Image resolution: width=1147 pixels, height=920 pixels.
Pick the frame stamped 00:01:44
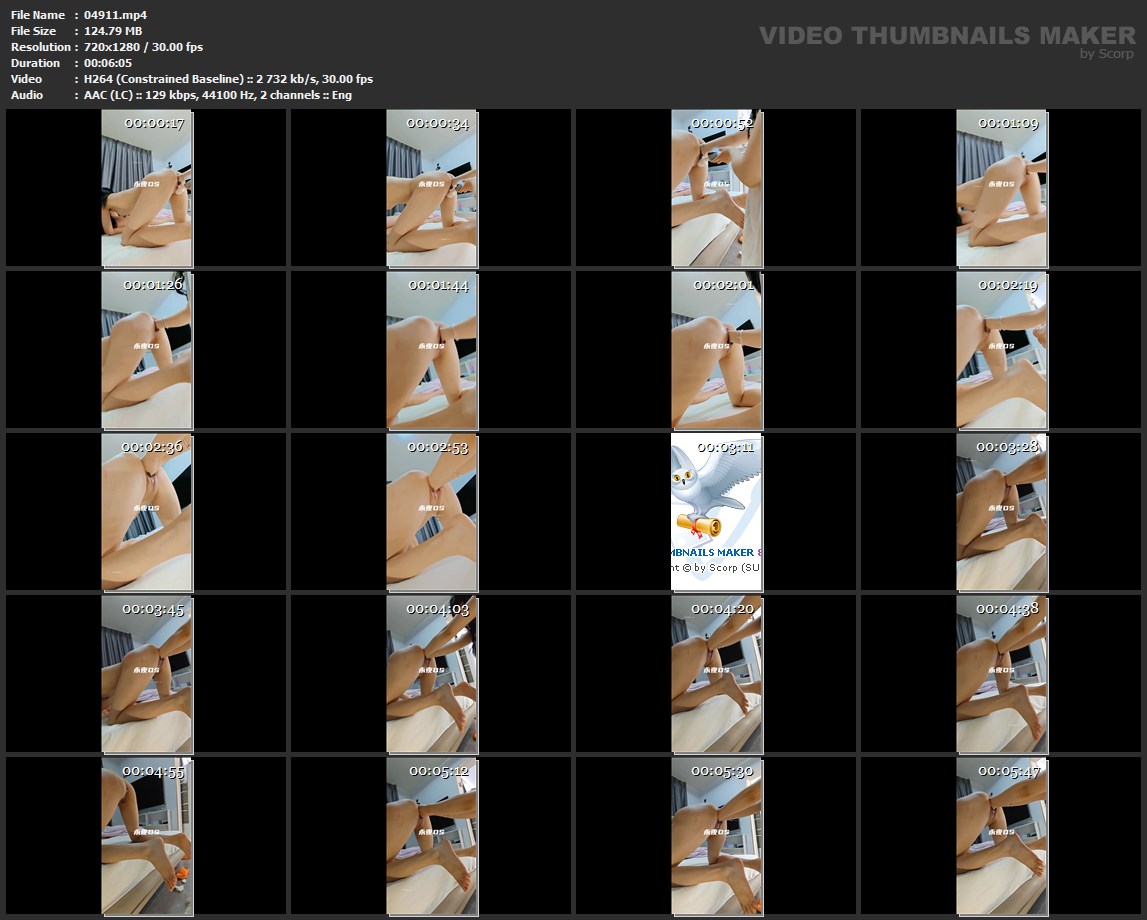click(431, 350)
